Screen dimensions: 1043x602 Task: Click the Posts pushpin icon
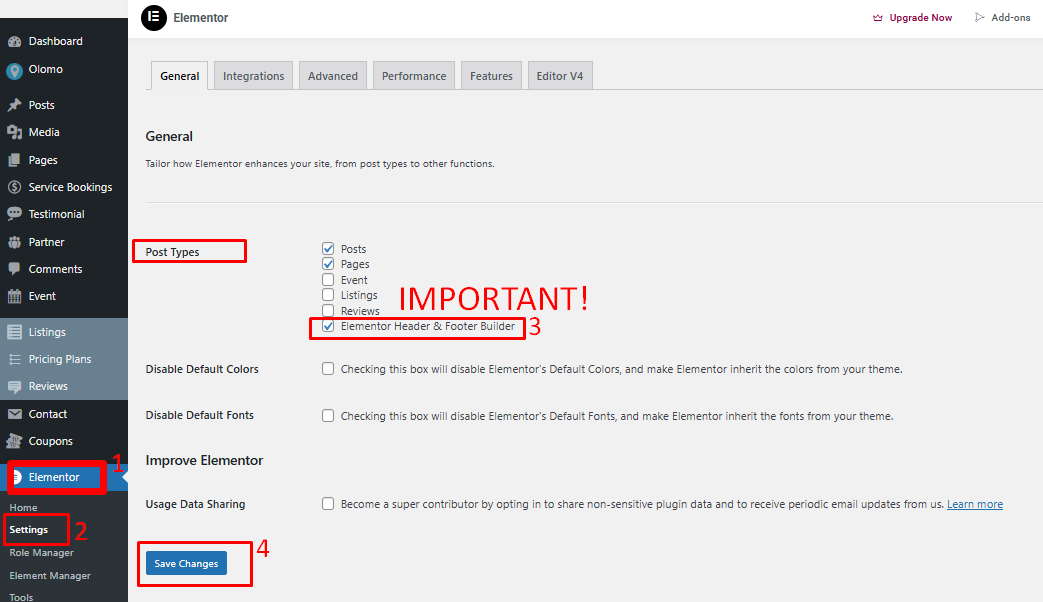click(x=14, y=105)
